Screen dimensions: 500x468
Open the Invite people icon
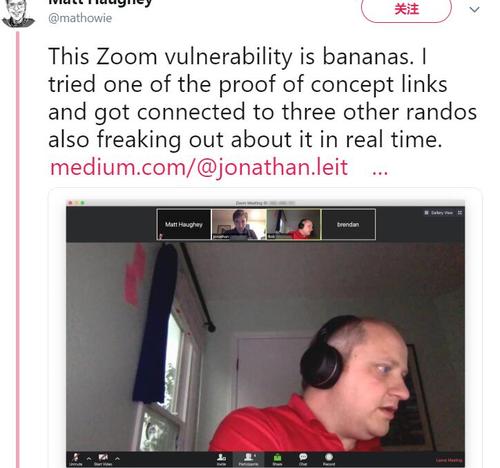(221, 457)
